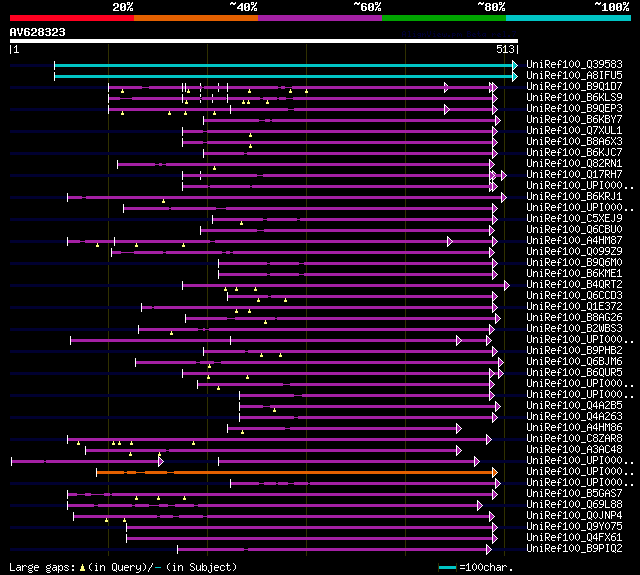640x575 pixels.
Task: Click the UniRef100_B6KBY7 label
Action: [x=574, y=120]
